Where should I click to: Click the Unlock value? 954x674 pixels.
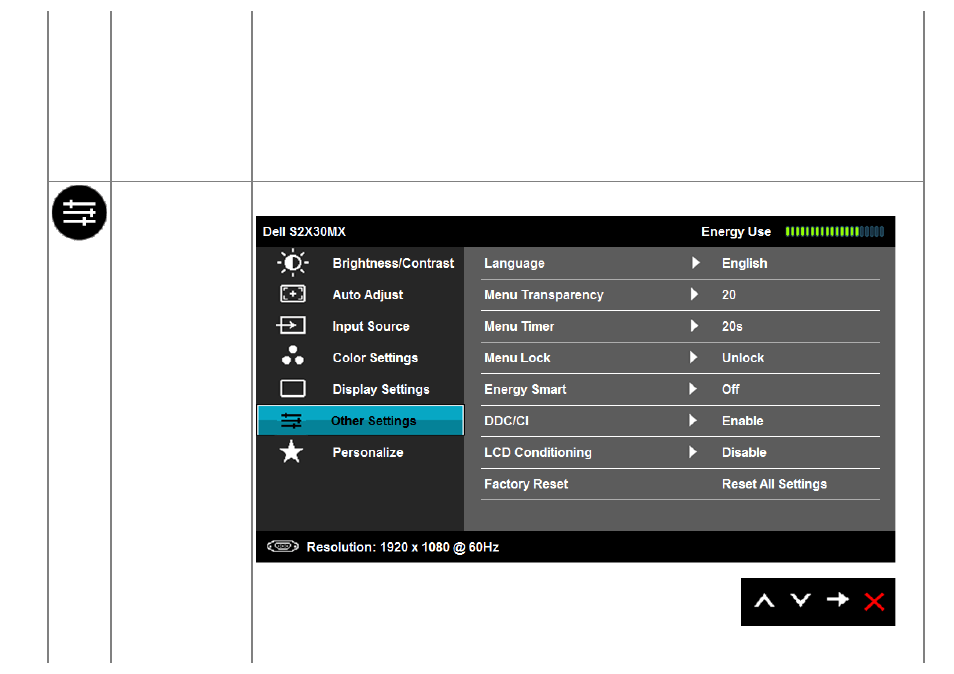[742, 358]
